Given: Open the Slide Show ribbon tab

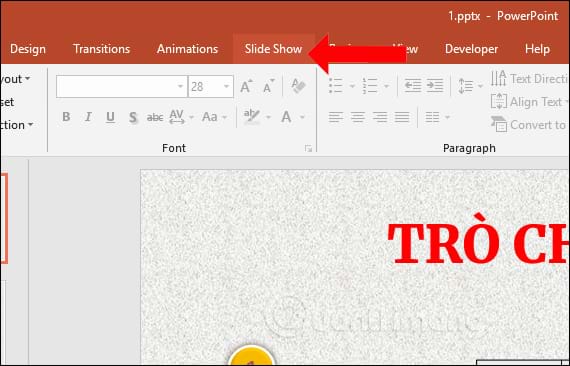Looking at the screenshot, I should coord(273,49).
